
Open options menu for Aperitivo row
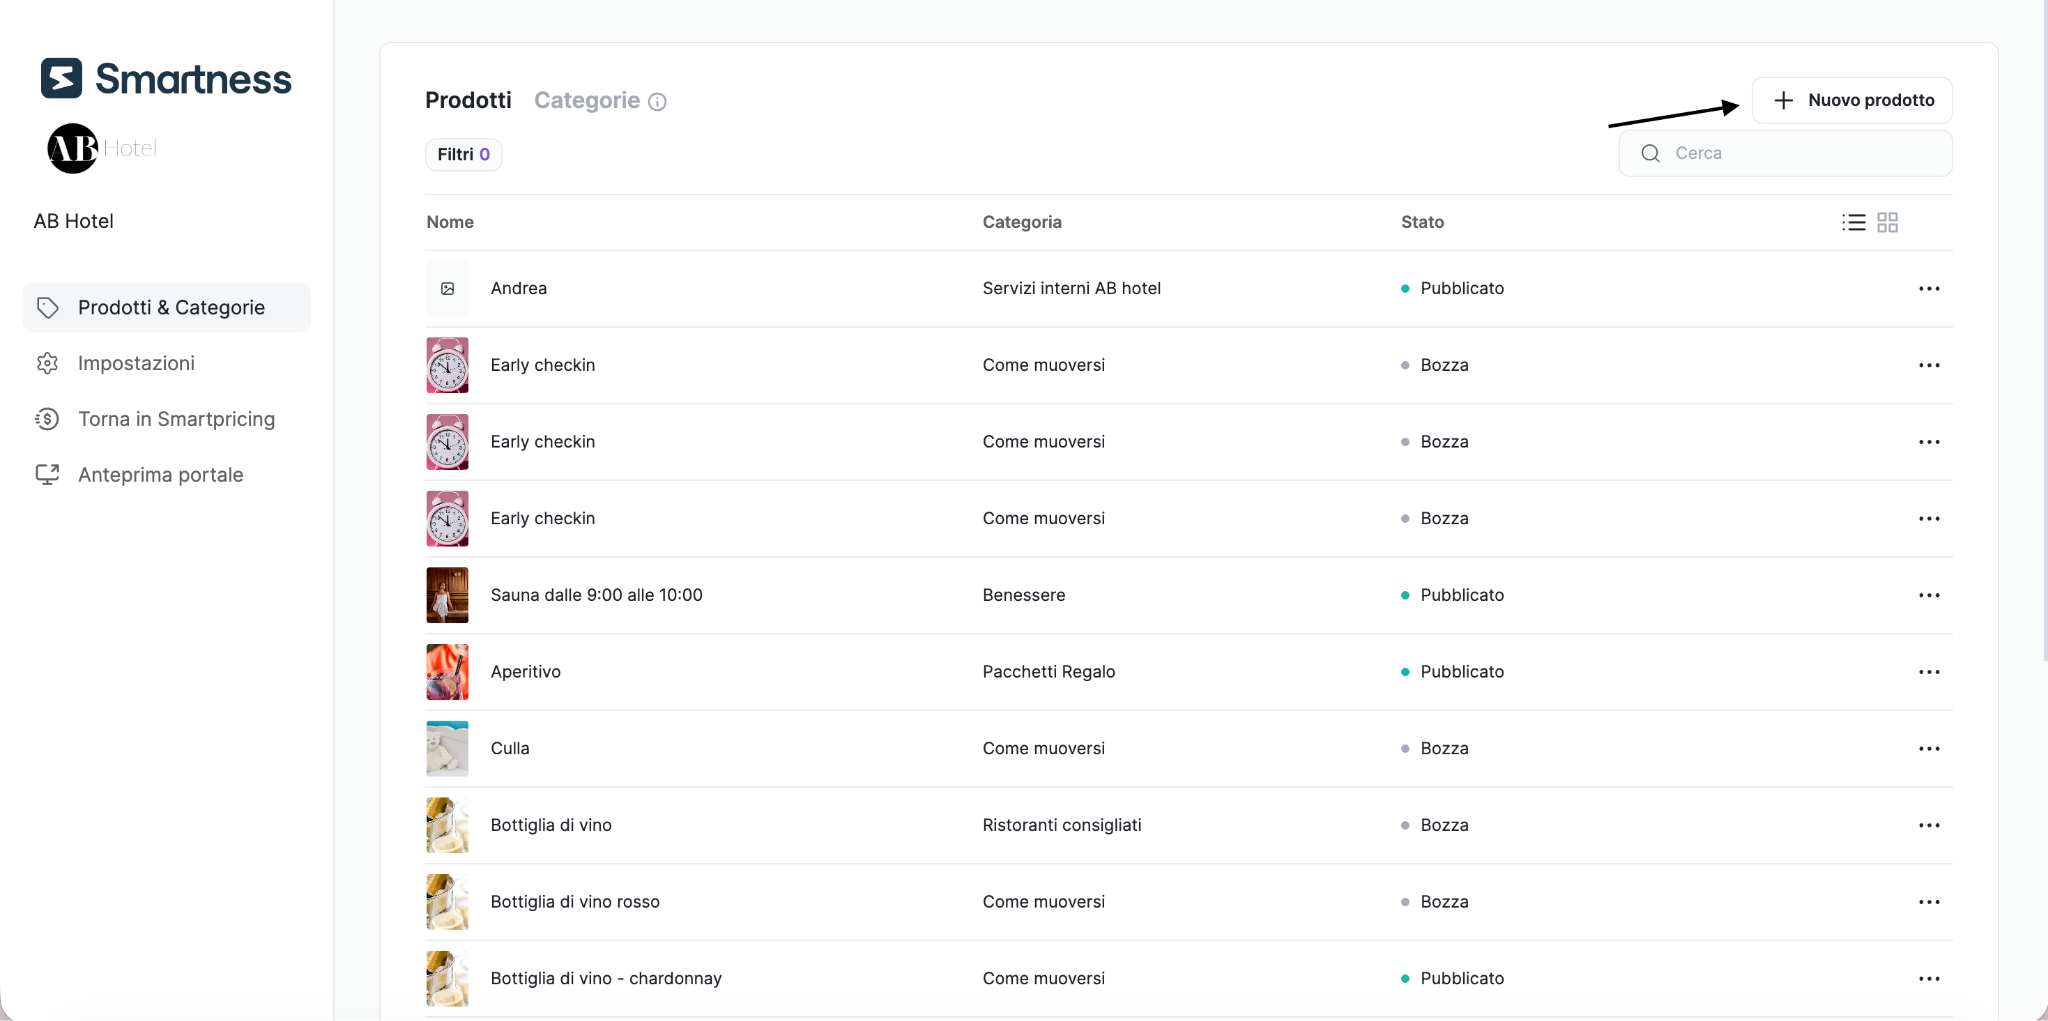1929,672
